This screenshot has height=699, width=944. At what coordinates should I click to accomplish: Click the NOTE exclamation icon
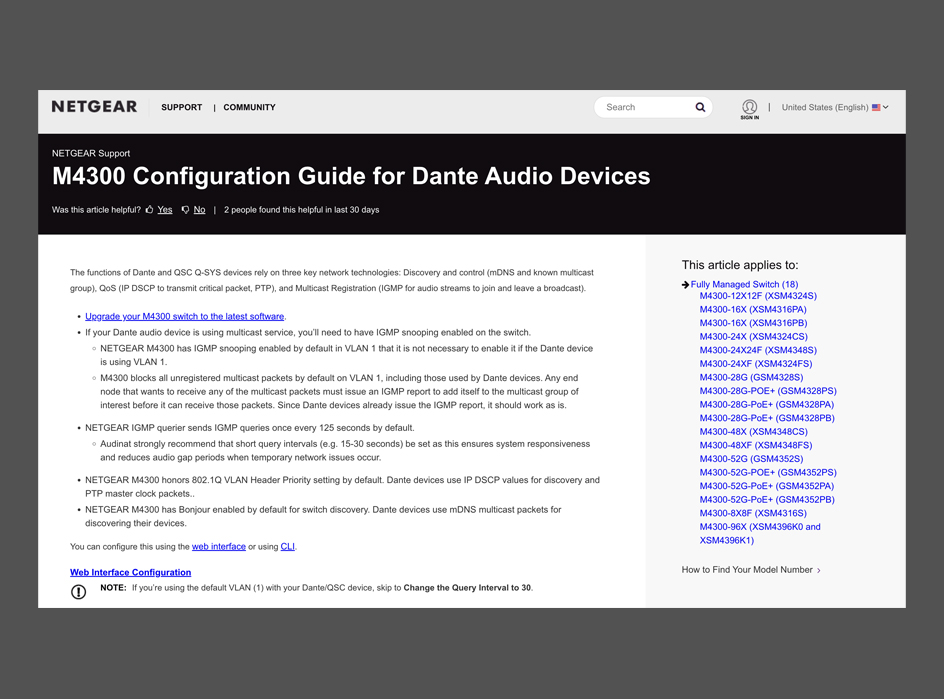(79, 591)
